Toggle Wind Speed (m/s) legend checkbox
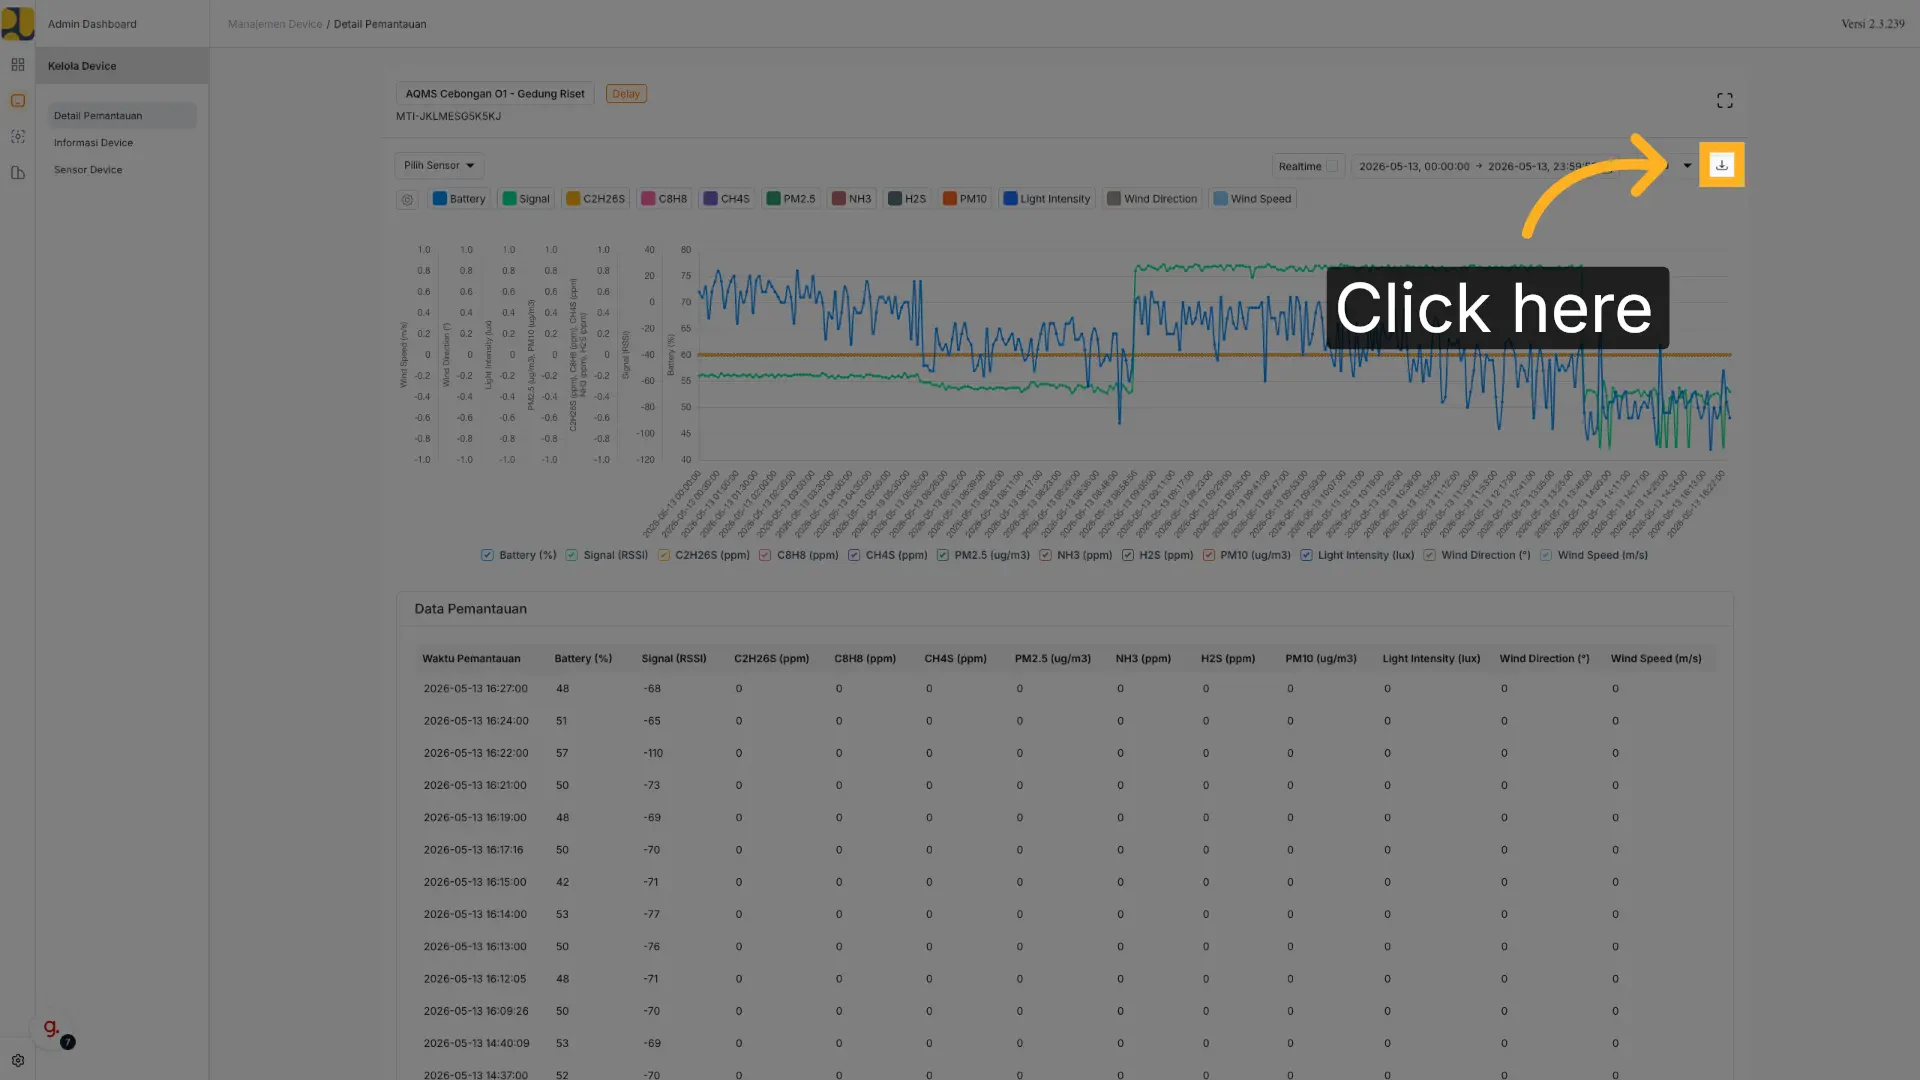The height and width of the screenshot is (1080, 1920). tap(1546, 555)
